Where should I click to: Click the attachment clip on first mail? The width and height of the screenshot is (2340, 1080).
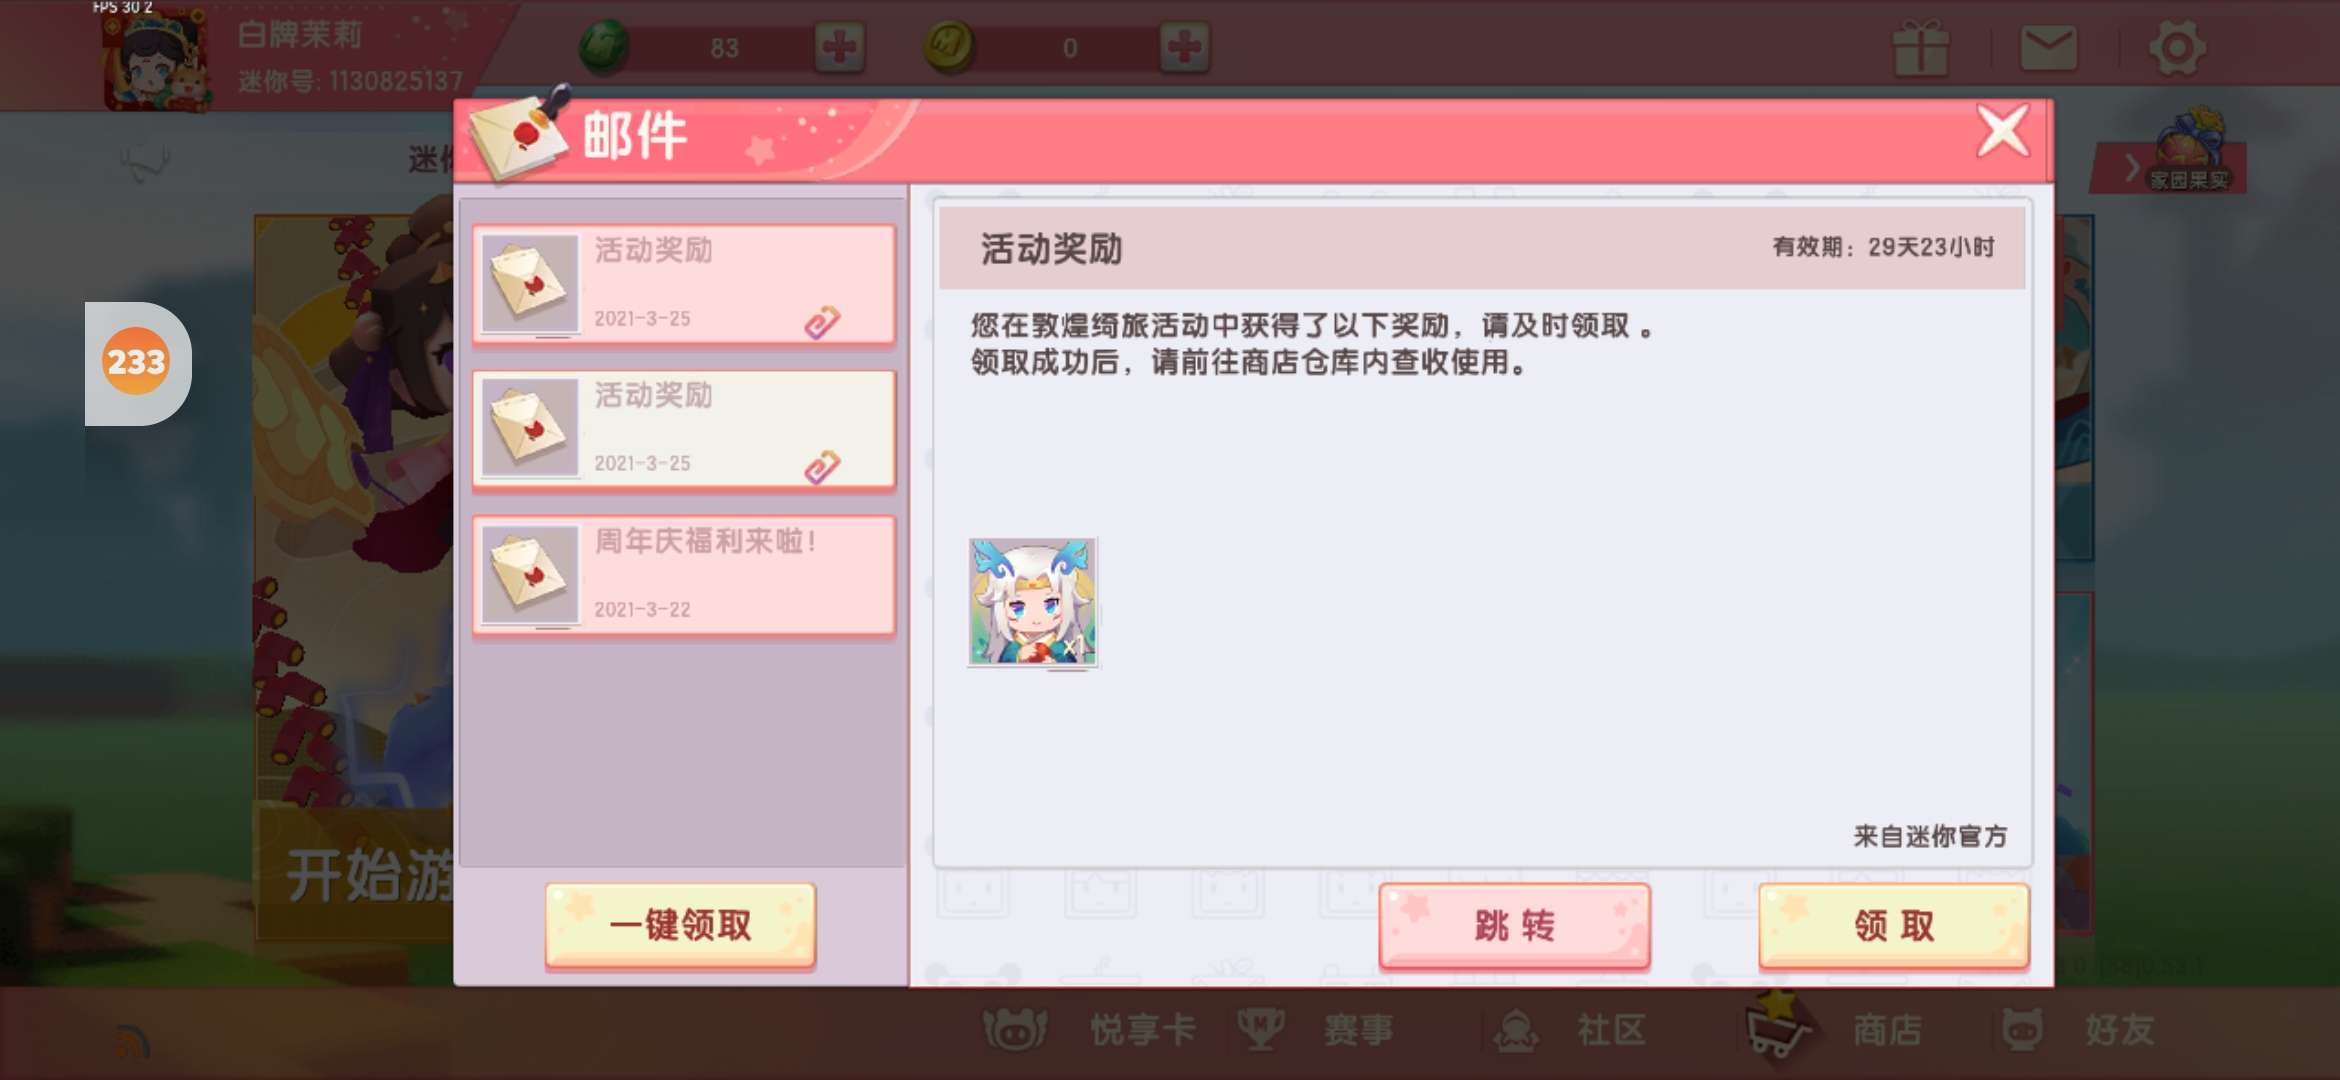tap(822, 322)
